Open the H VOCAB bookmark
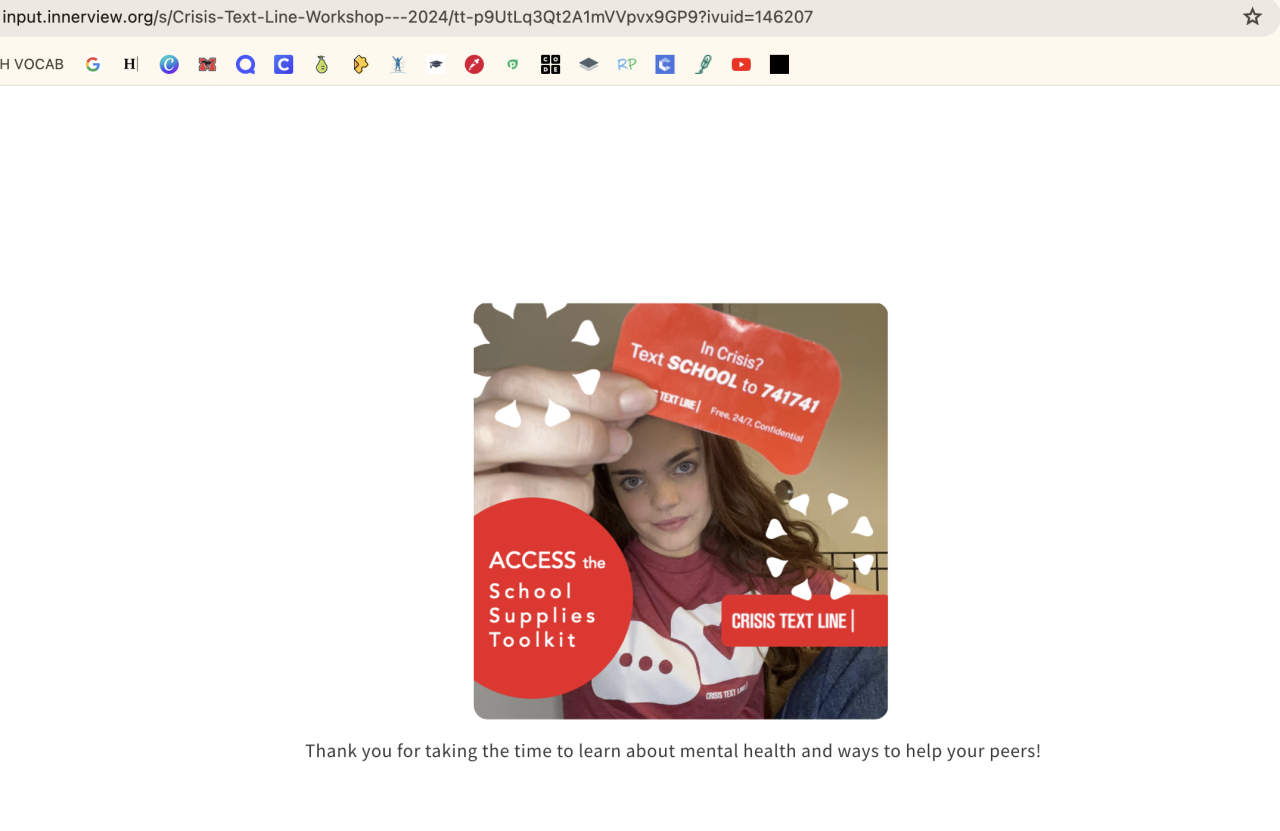Screen dimensions: 1280x831 (32, 64)
